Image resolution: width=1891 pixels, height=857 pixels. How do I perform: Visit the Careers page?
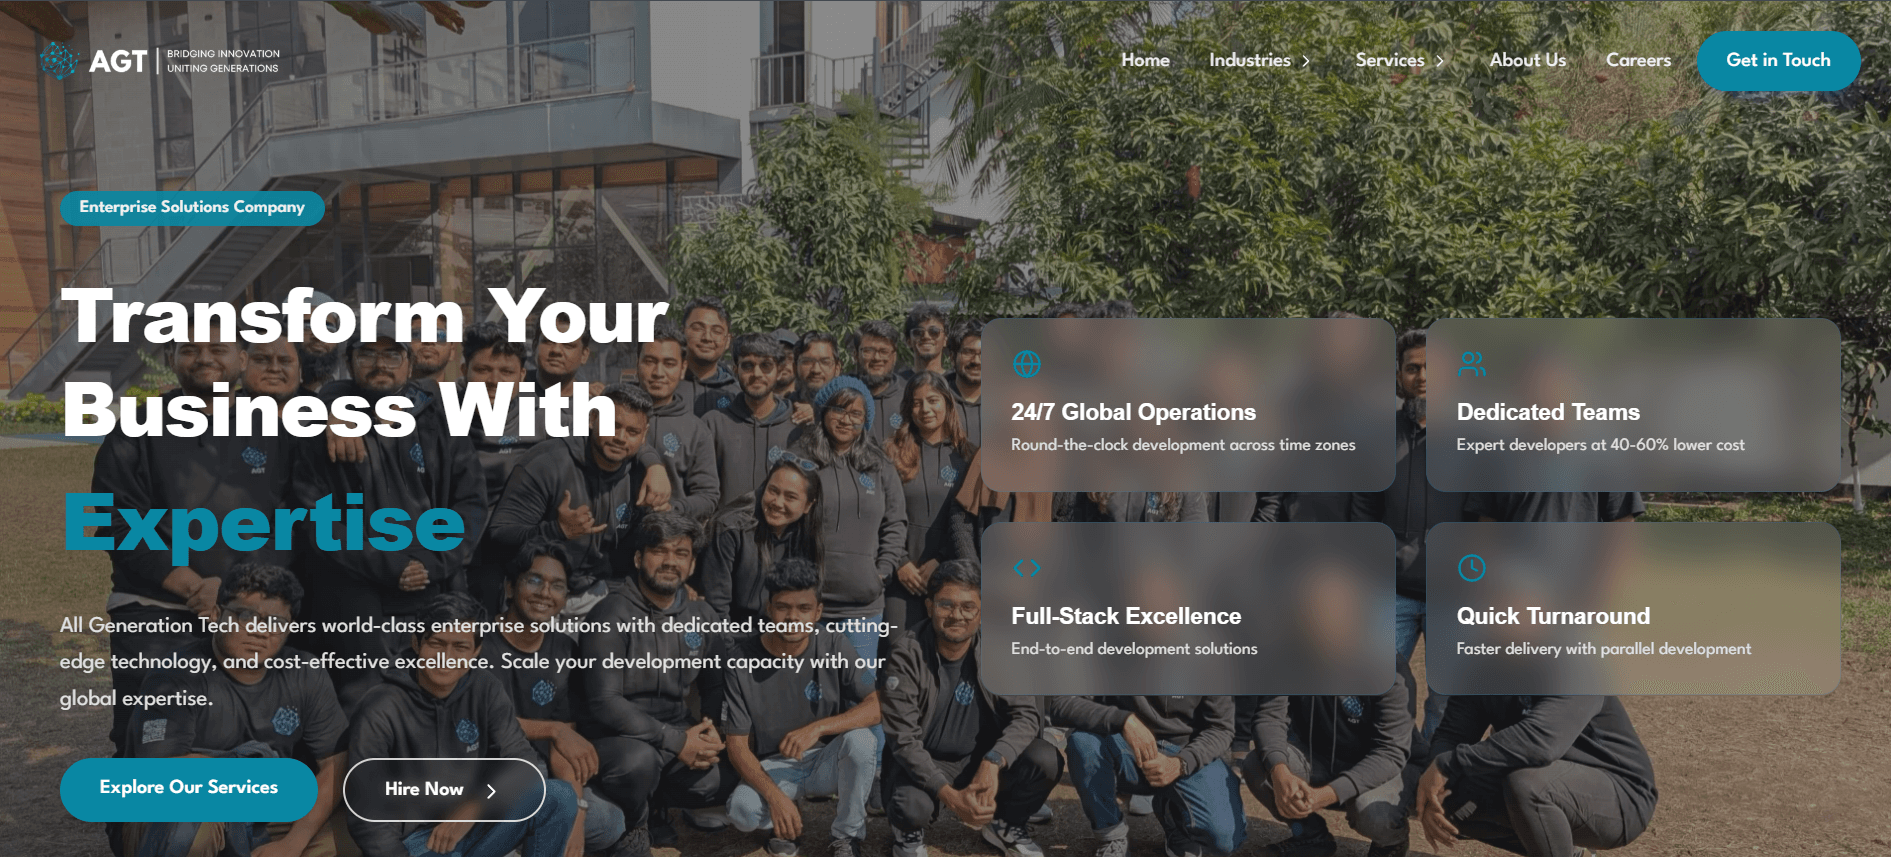pyautogui.click(x=1638, y=60)
